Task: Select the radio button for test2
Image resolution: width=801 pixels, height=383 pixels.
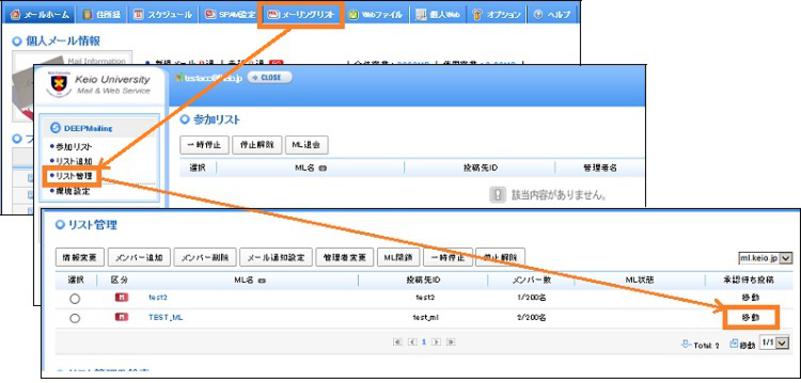Action: click(x=75, y=298)
